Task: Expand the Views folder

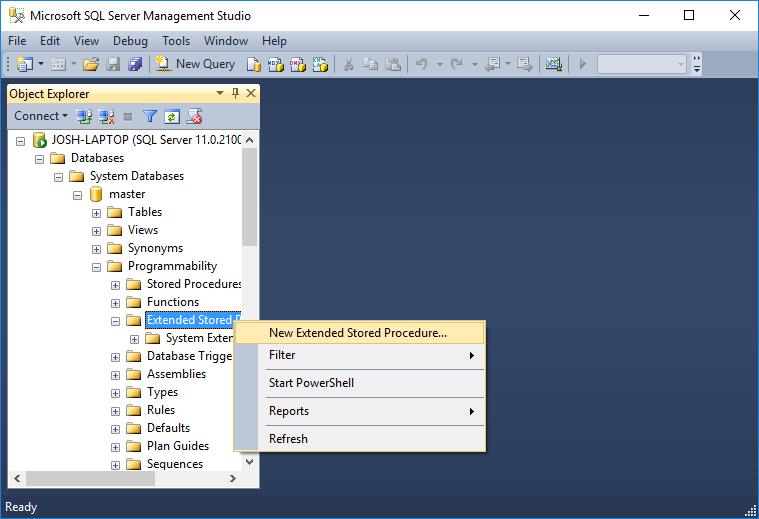Action: click(96, 231)
